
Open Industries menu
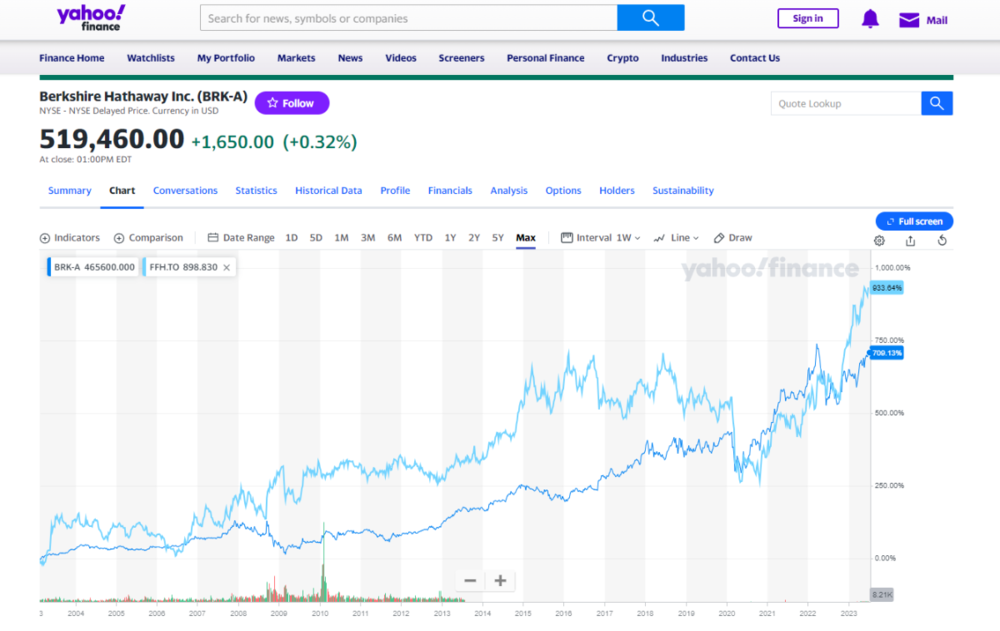pos(684,57)
